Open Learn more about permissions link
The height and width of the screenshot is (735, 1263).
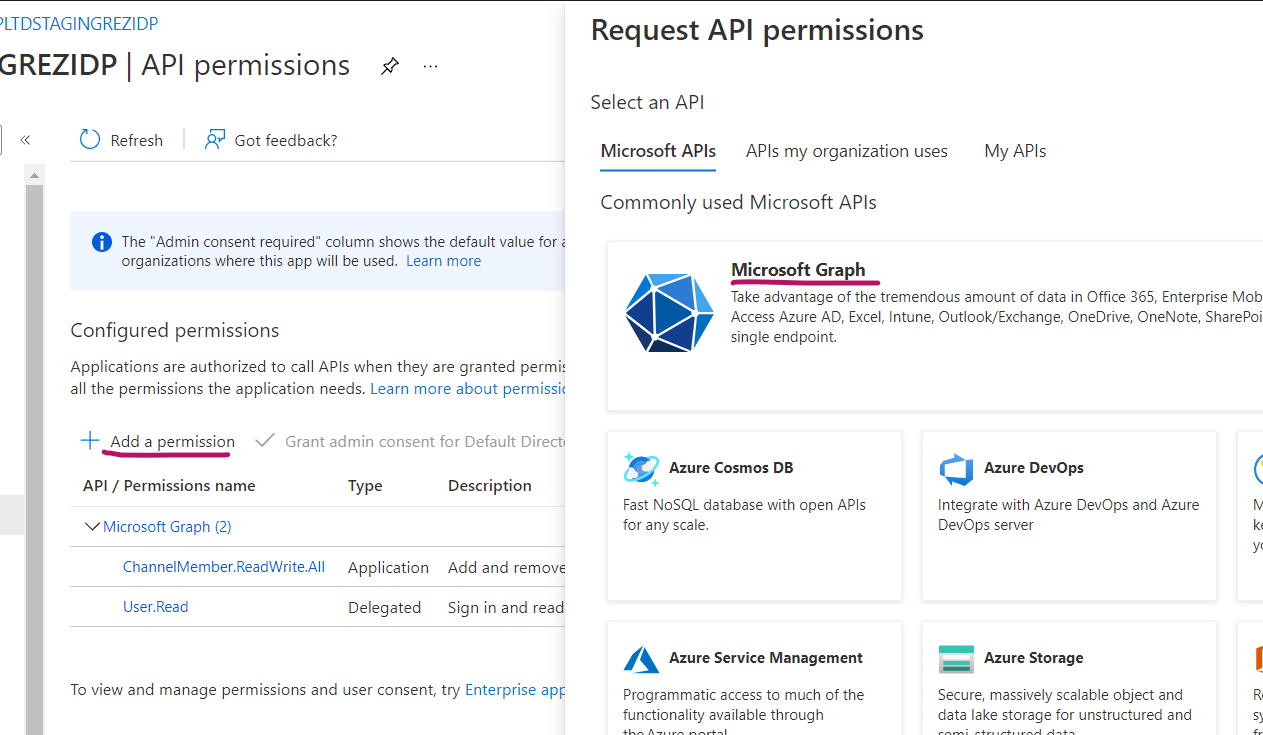pos(468,388)
